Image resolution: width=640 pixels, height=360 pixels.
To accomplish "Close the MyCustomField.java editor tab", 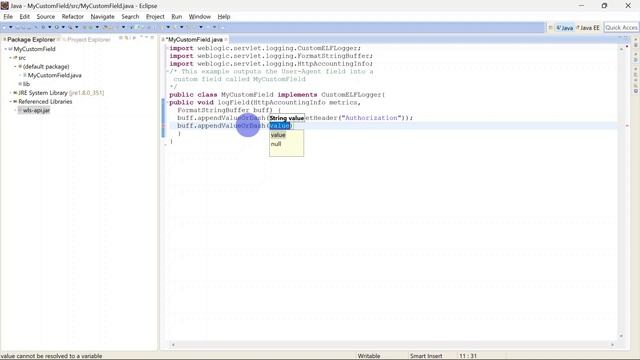I will [226, 40].
